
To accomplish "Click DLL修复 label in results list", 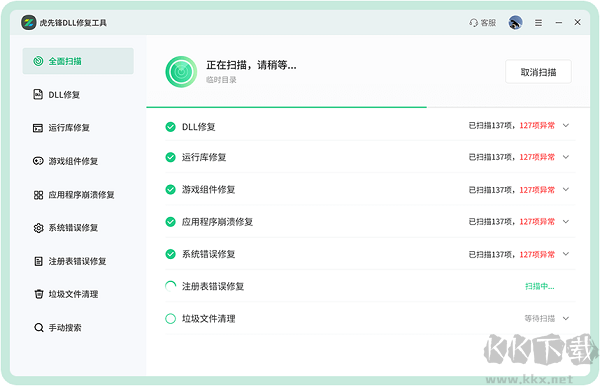I will [x=199, y=127].
